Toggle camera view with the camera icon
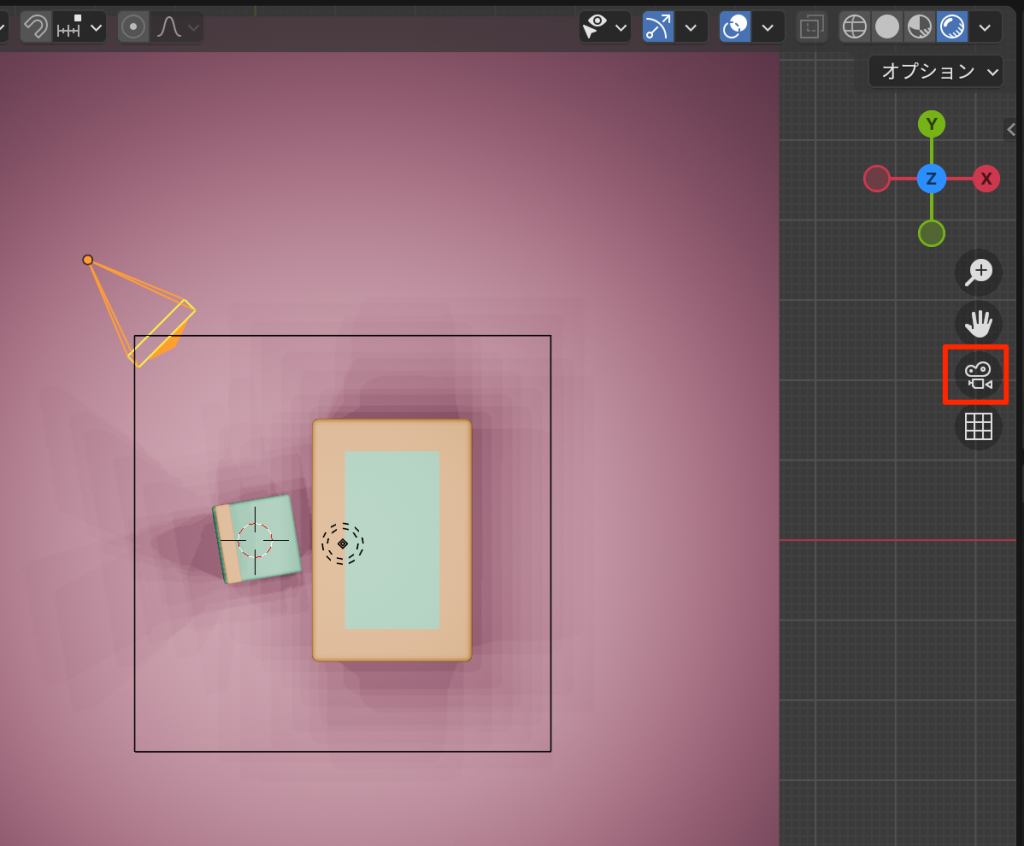 [x=977, y=375]
